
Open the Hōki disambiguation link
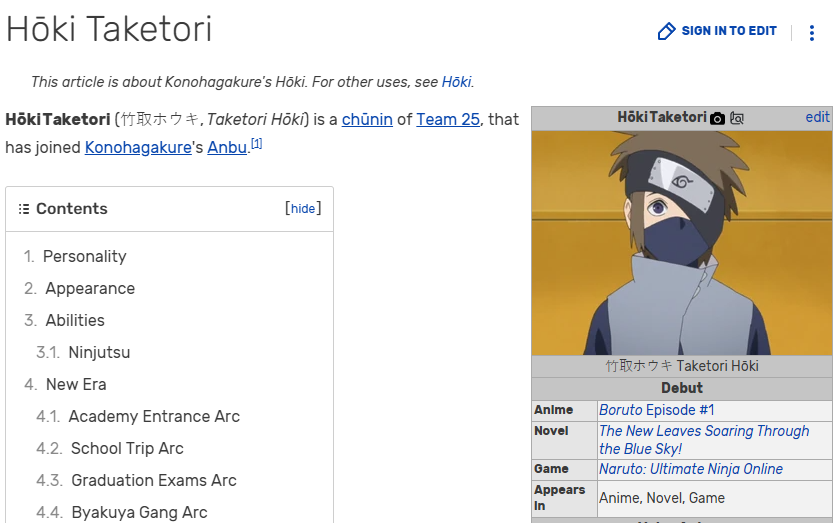pos(456,82)
